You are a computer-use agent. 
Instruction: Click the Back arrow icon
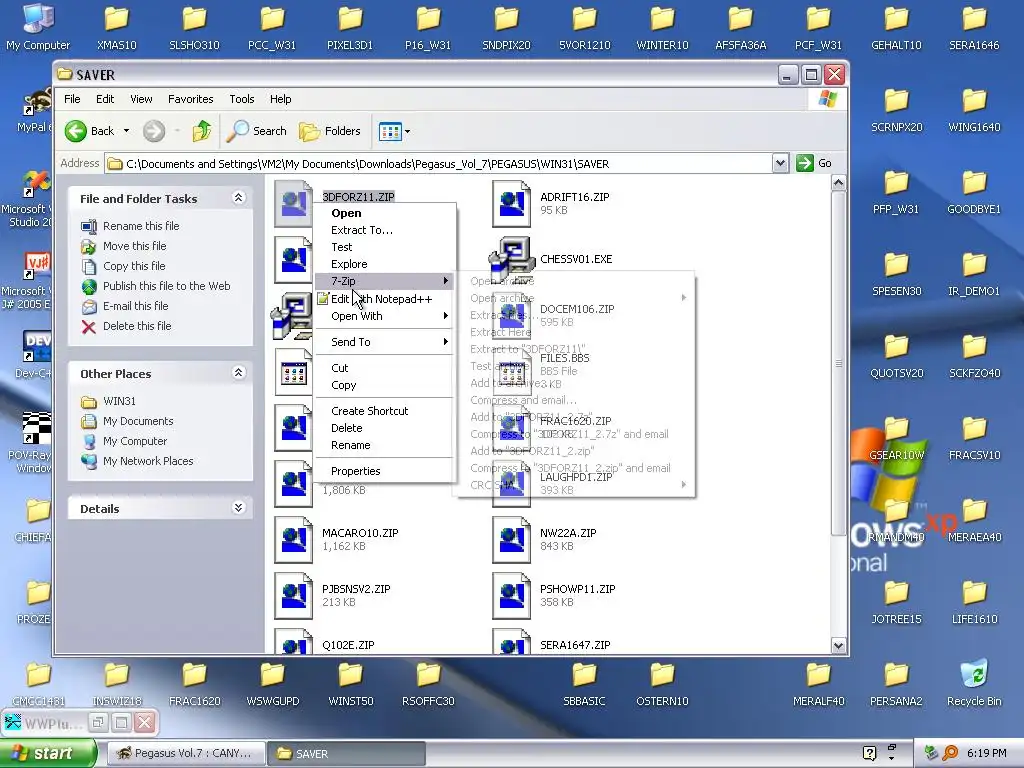(76, 131)
